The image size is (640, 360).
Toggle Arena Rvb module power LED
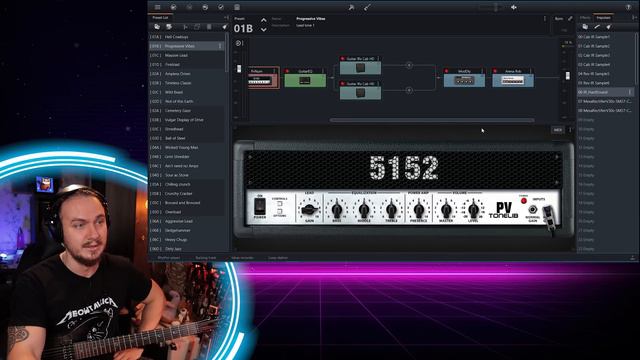(x=495, y=71)
